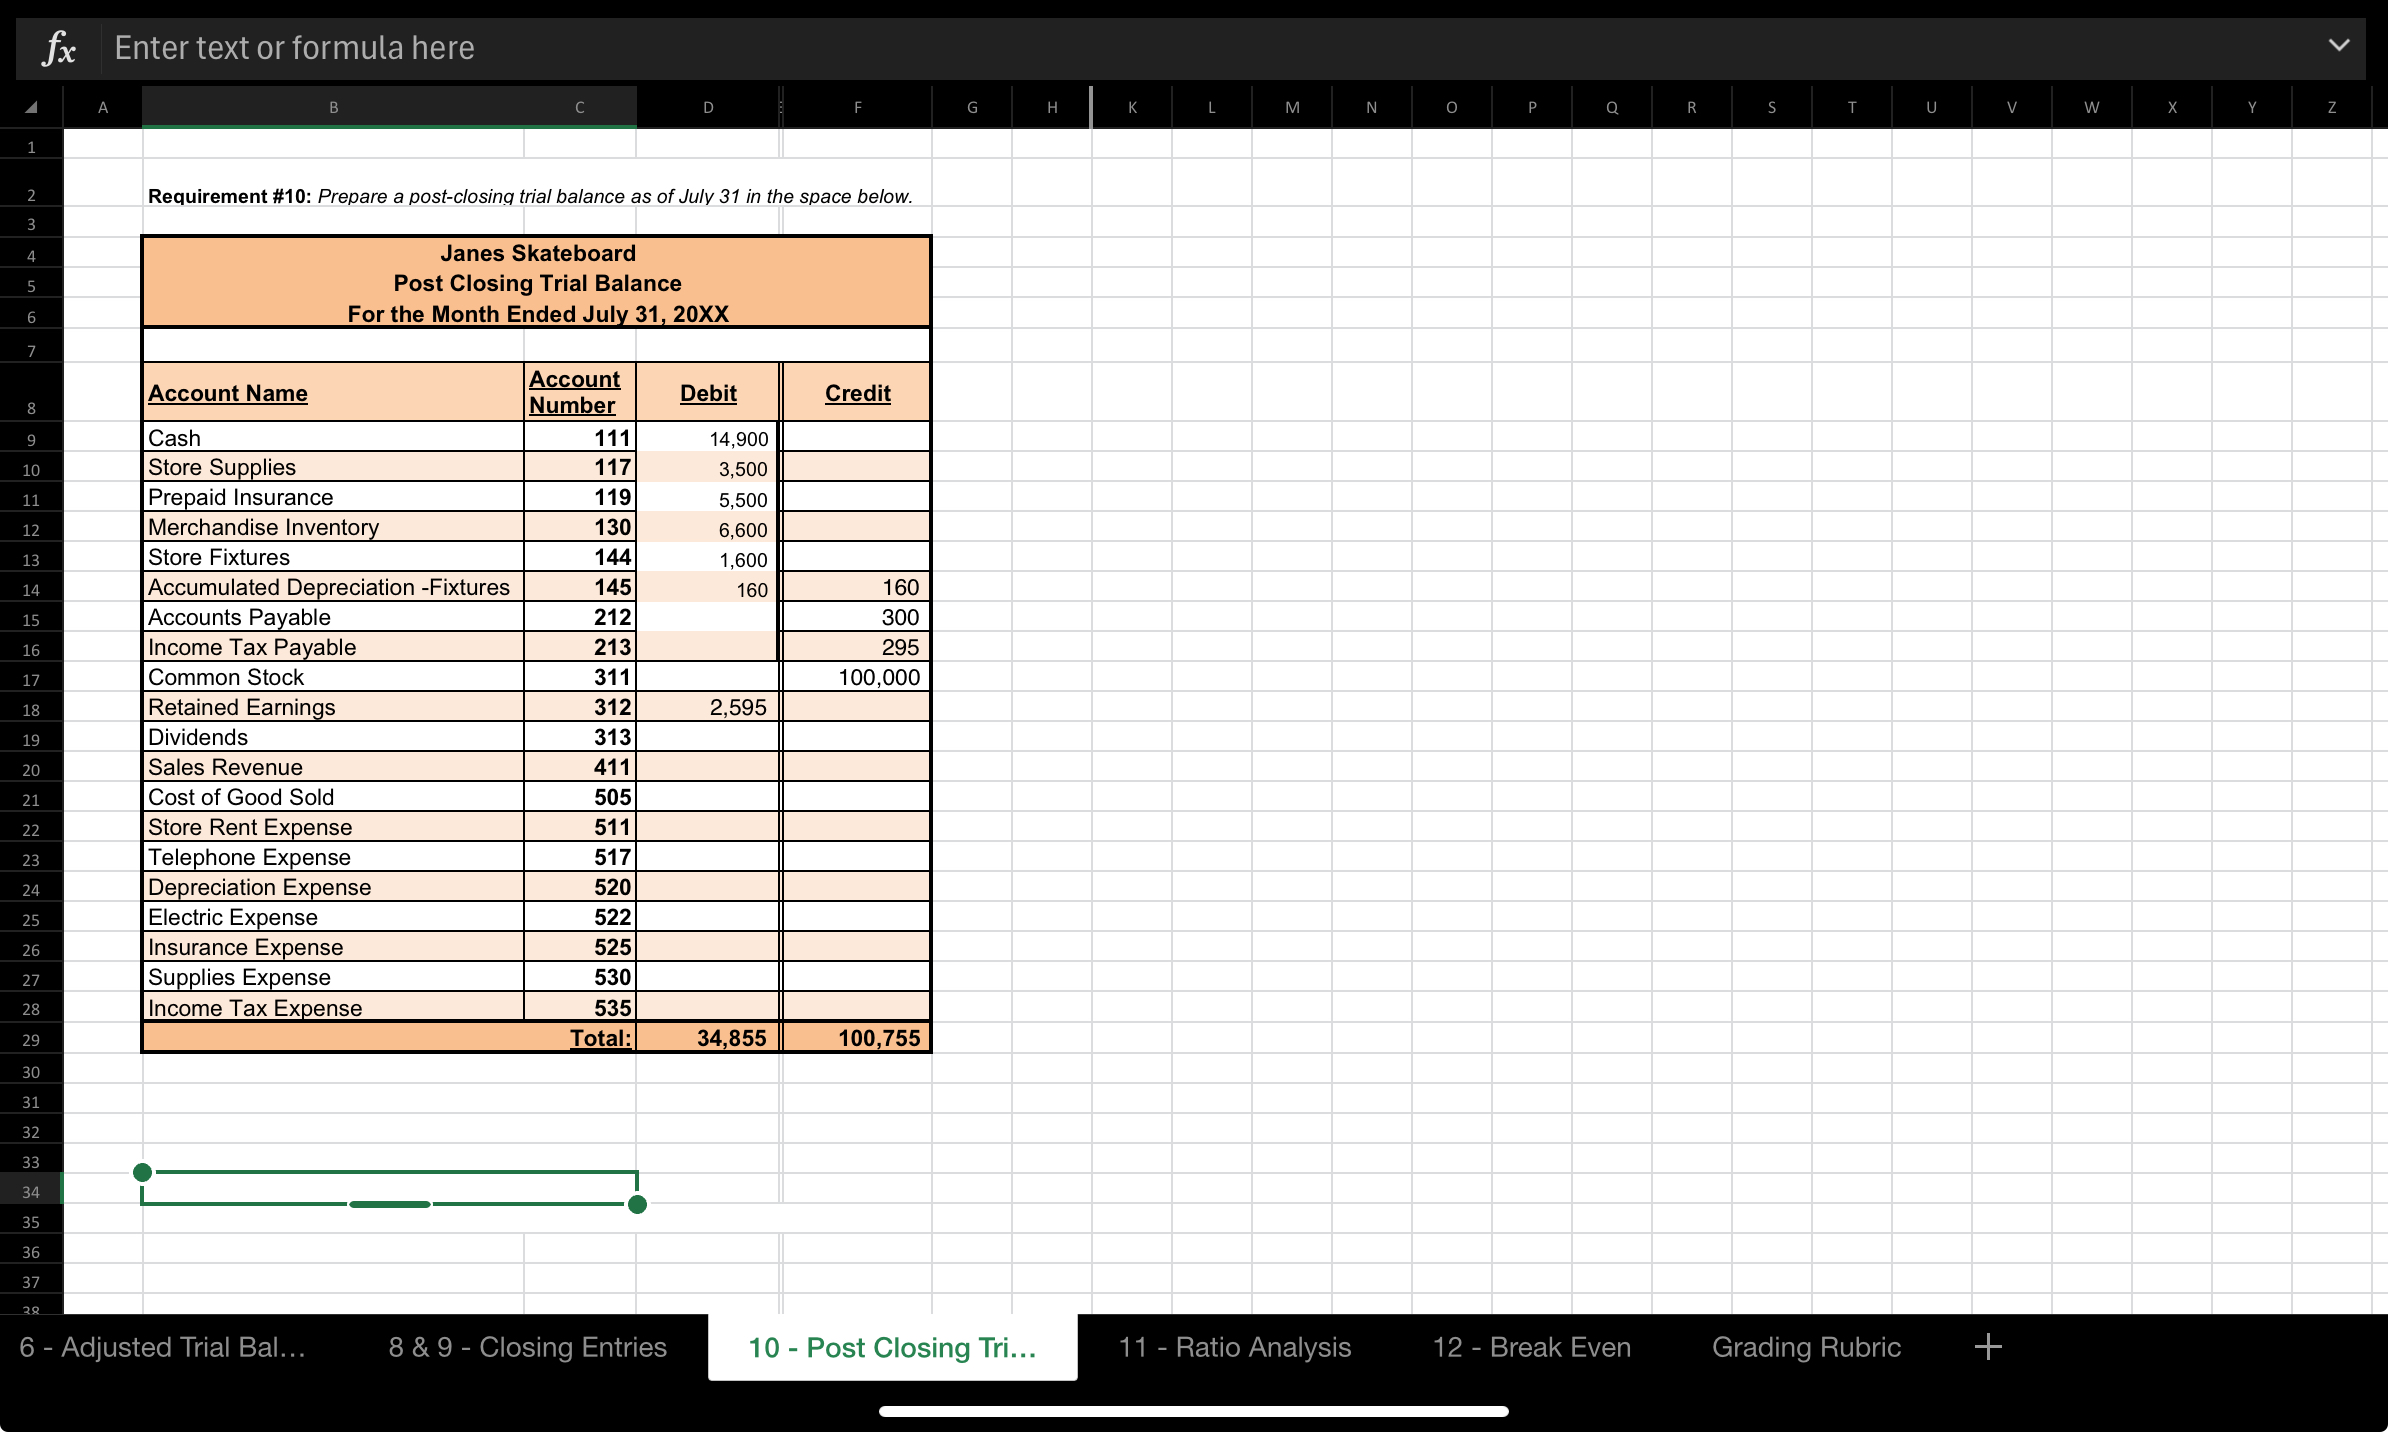Open the 8 & 9 - Closing Entries tab

click(527, 1347)
